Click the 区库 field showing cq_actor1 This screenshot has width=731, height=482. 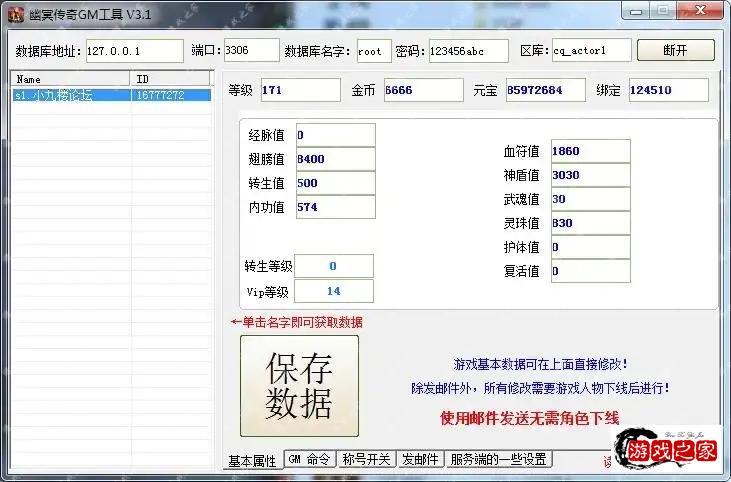[x=591, y=50]
